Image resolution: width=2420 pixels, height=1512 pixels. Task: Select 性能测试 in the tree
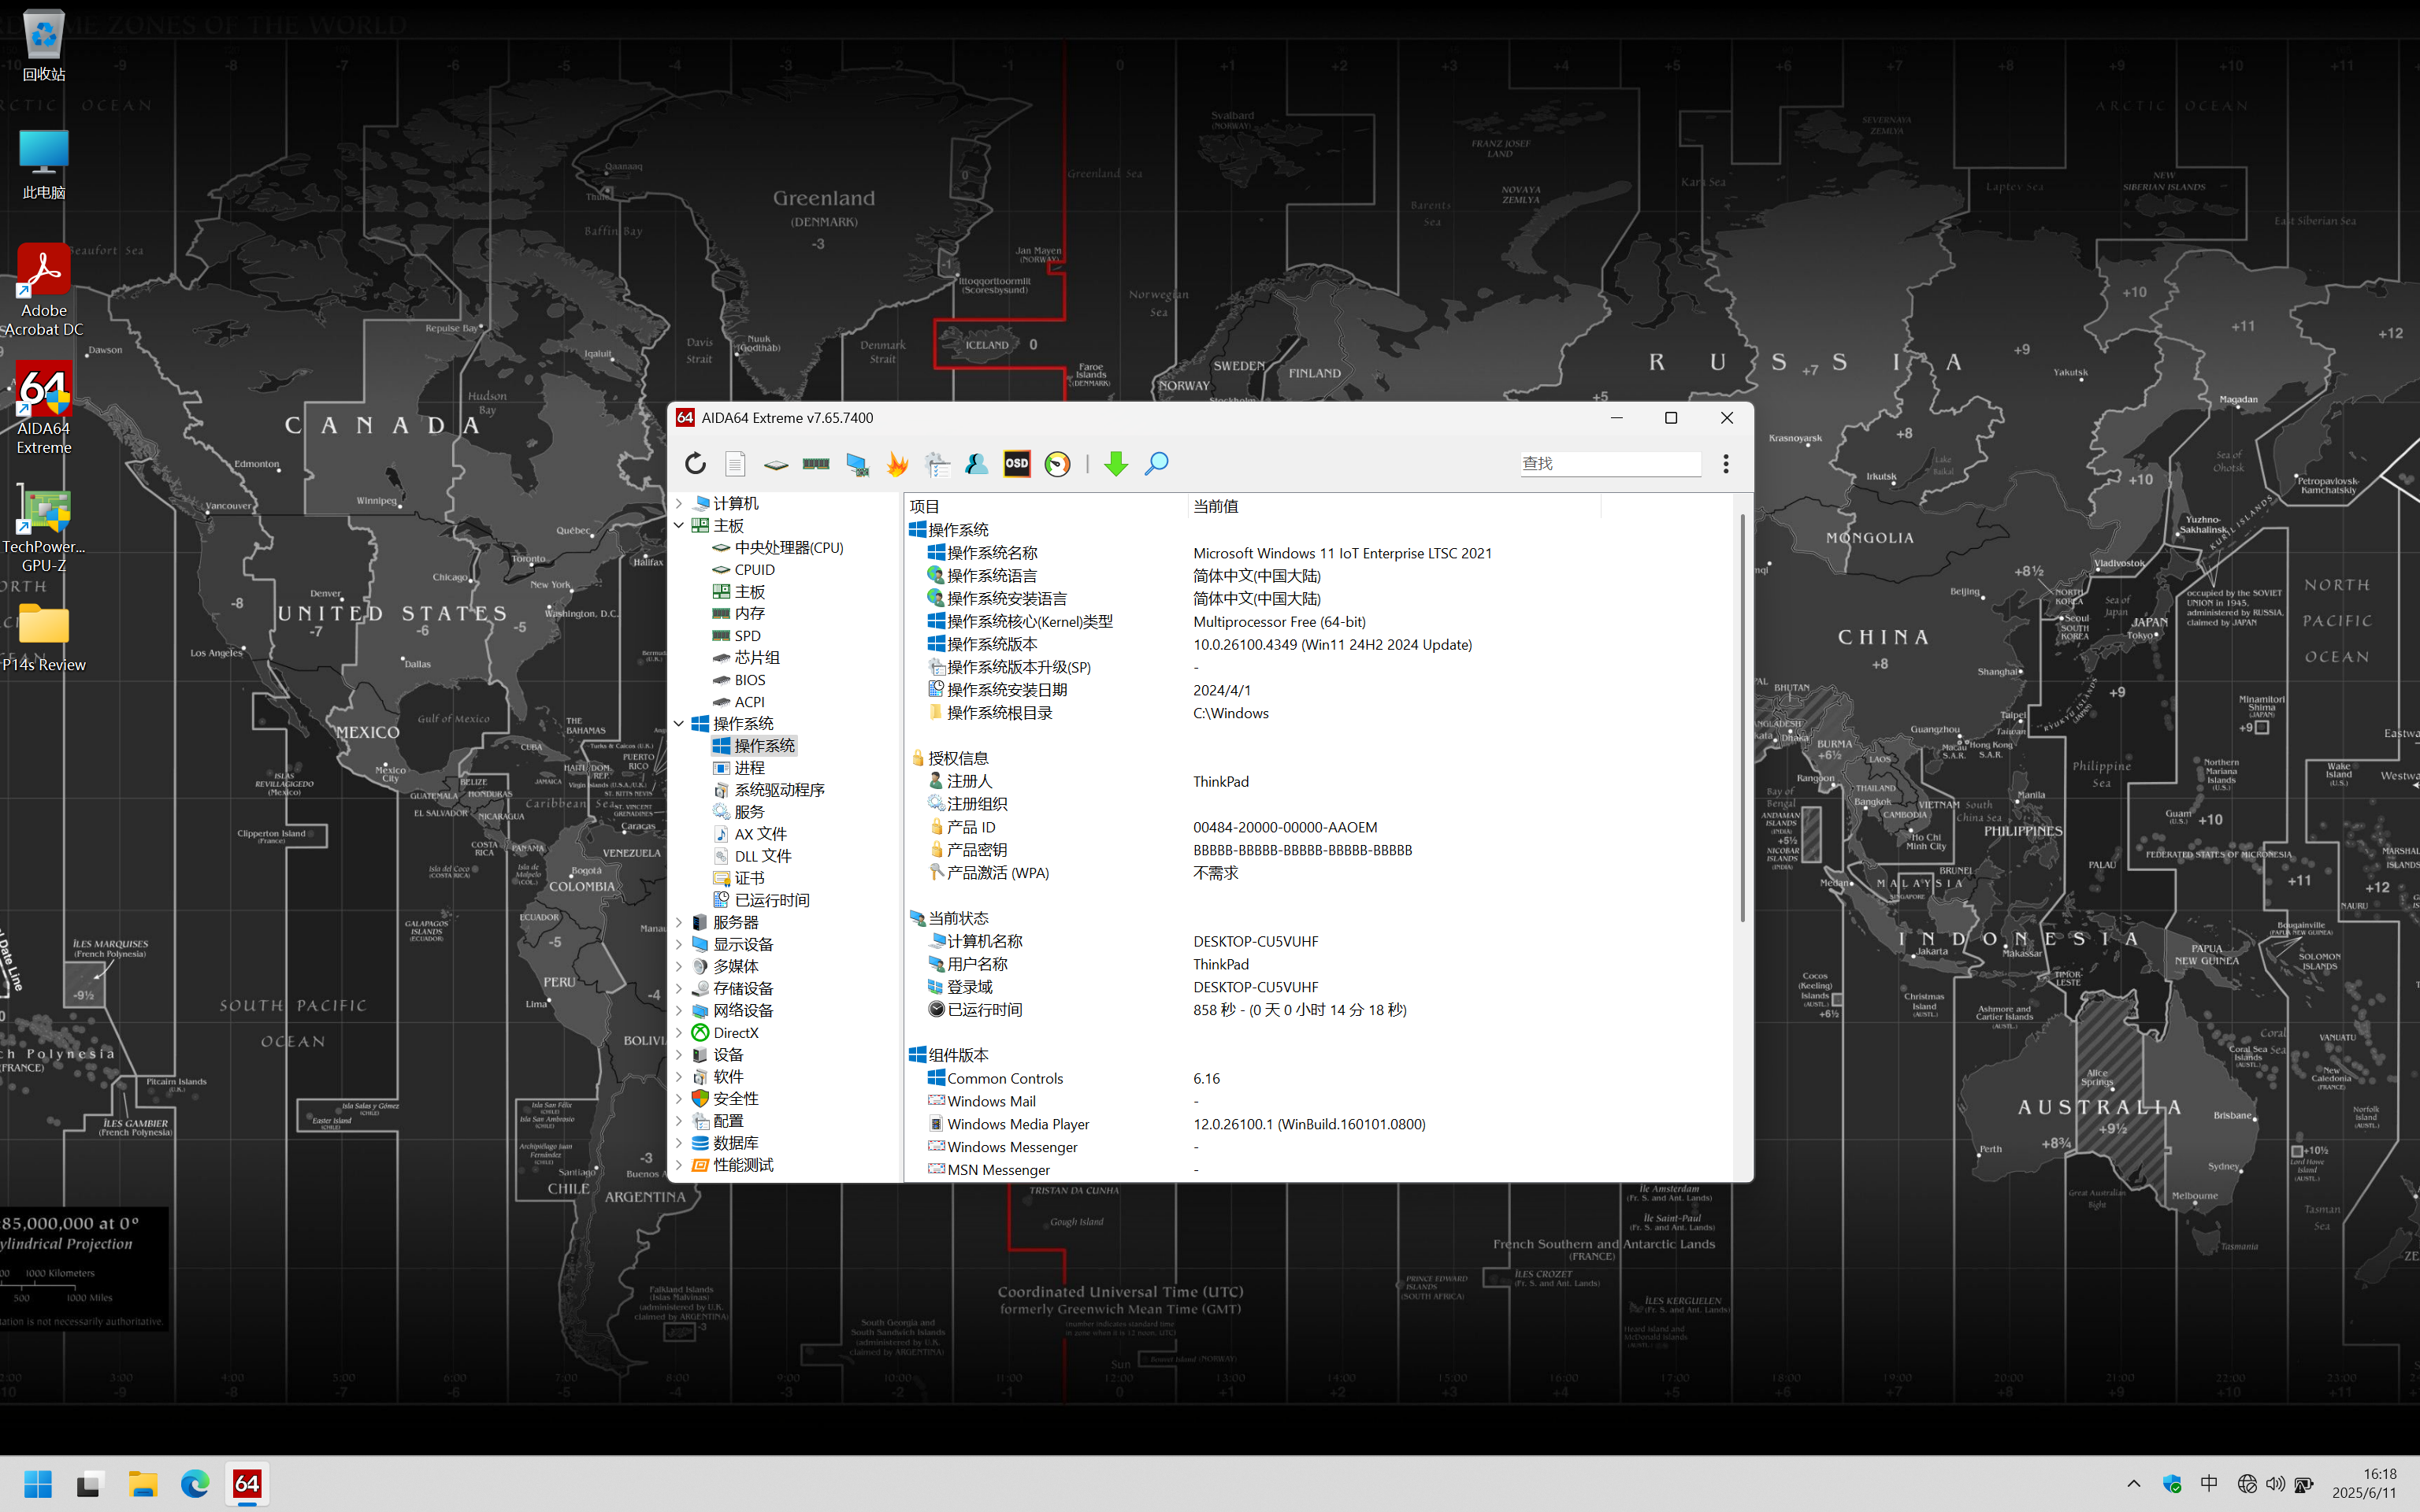tap(732, 1165)
